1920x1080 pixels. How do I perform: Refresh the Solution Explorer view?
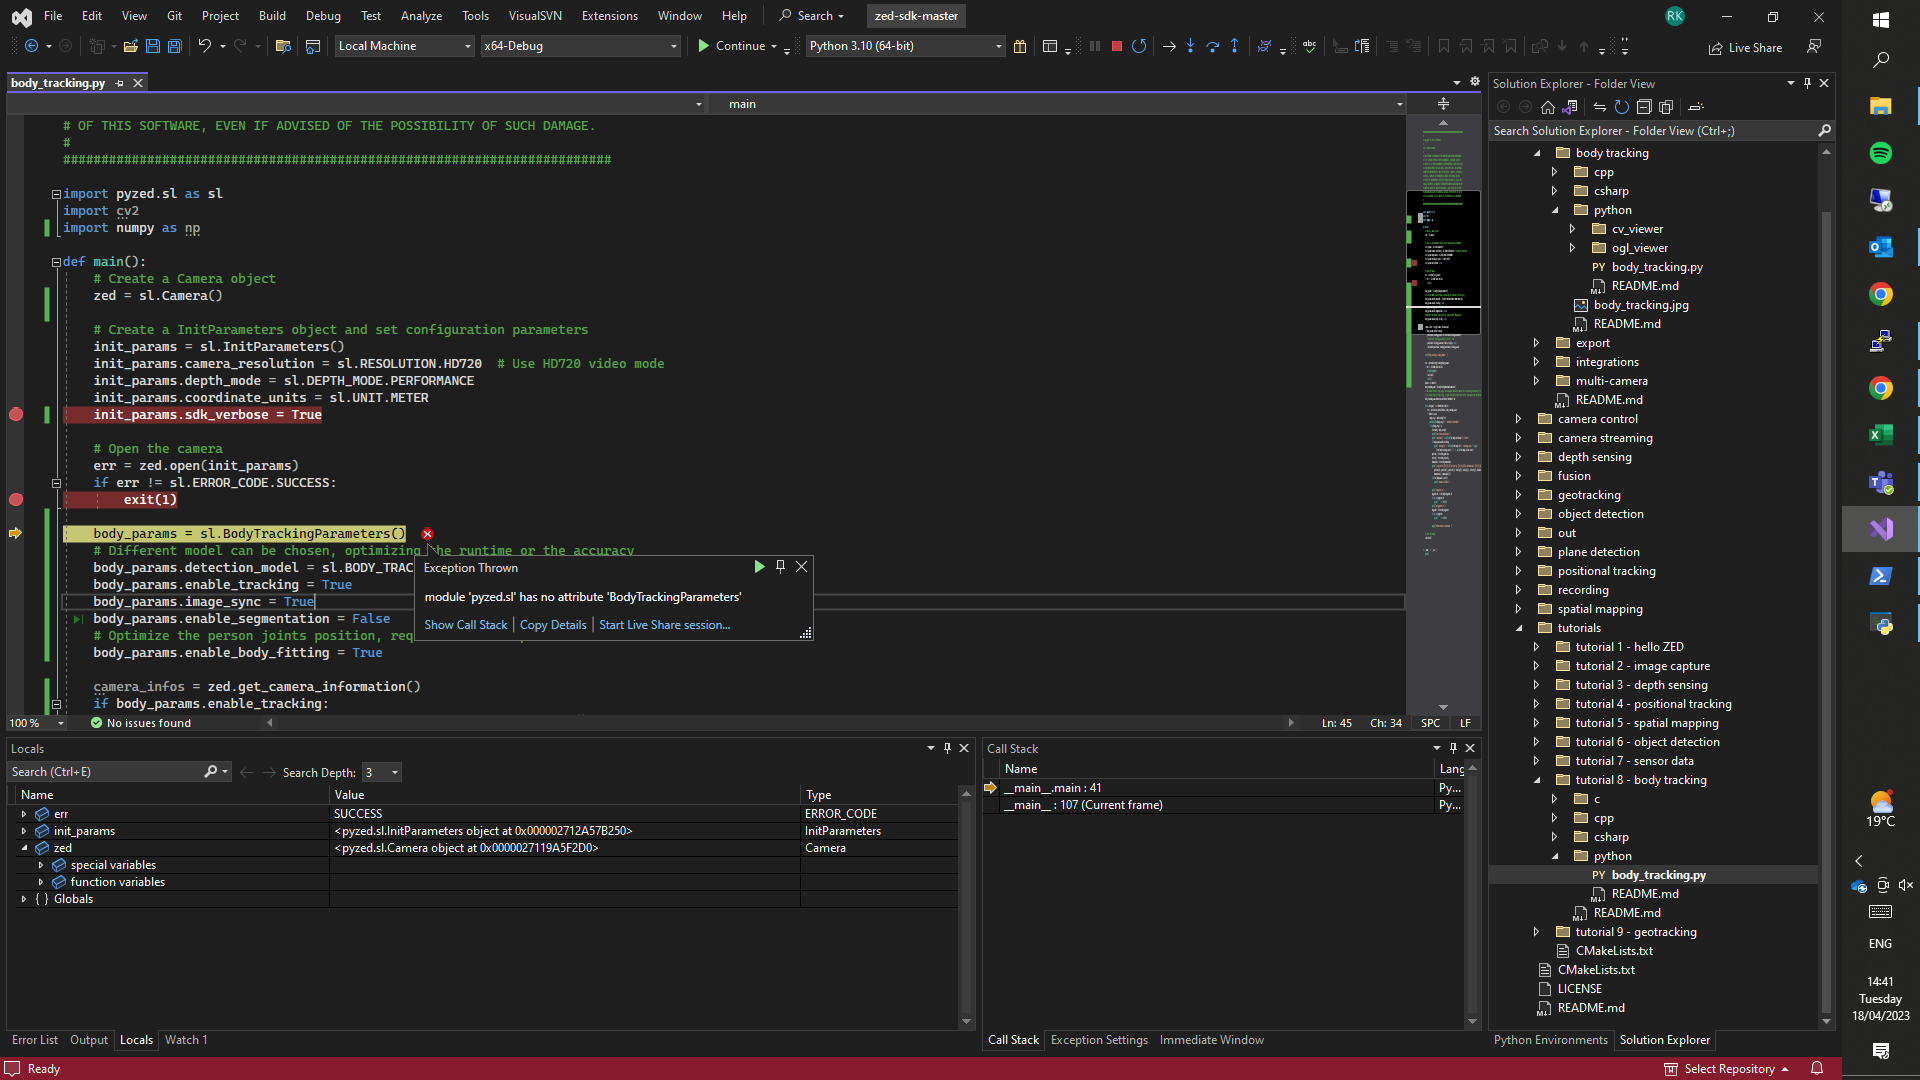1622,107
